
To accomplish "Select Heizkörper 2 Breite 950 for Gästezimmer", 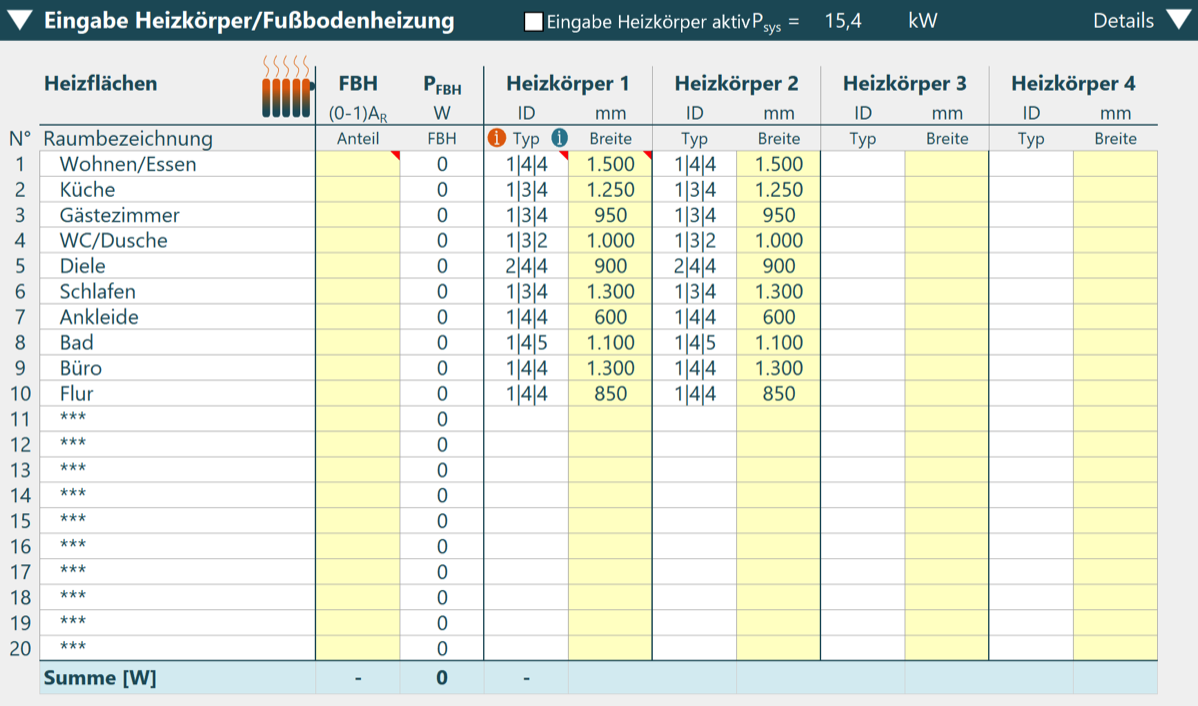I will pos(779,215).
